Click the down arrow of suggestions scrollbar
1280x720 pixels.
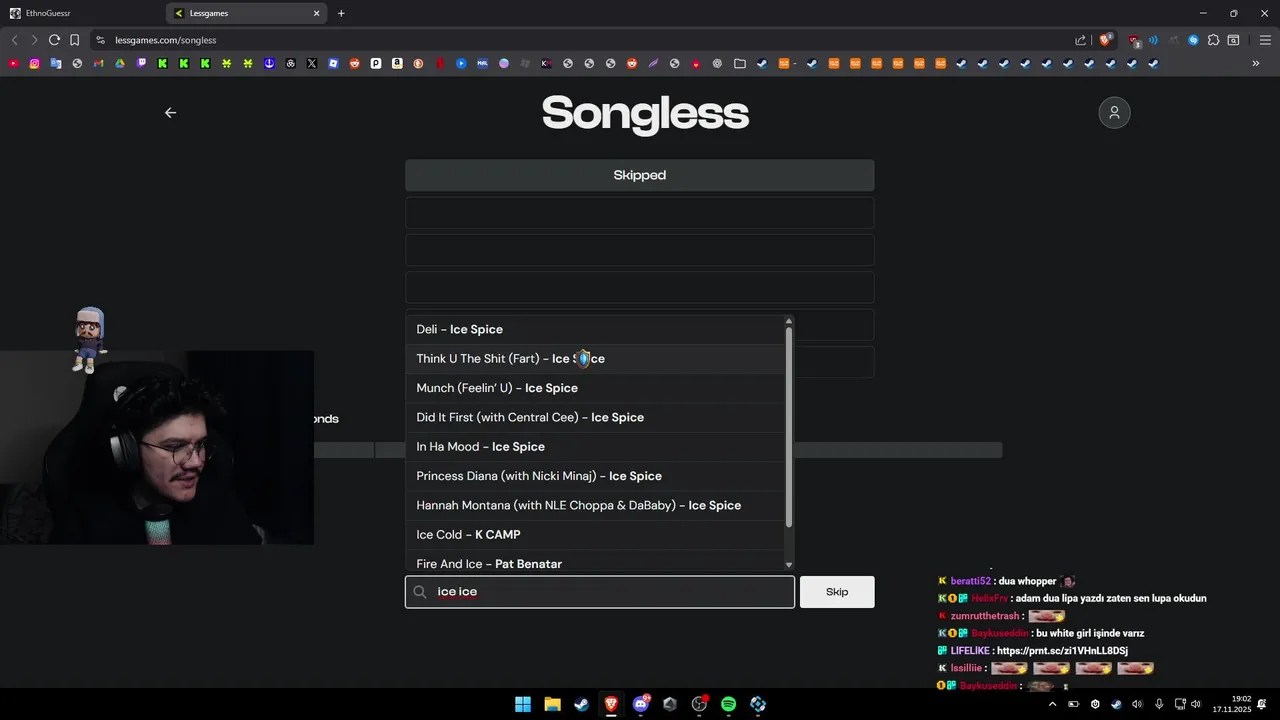pyautogui.click(x=789, y=565)
